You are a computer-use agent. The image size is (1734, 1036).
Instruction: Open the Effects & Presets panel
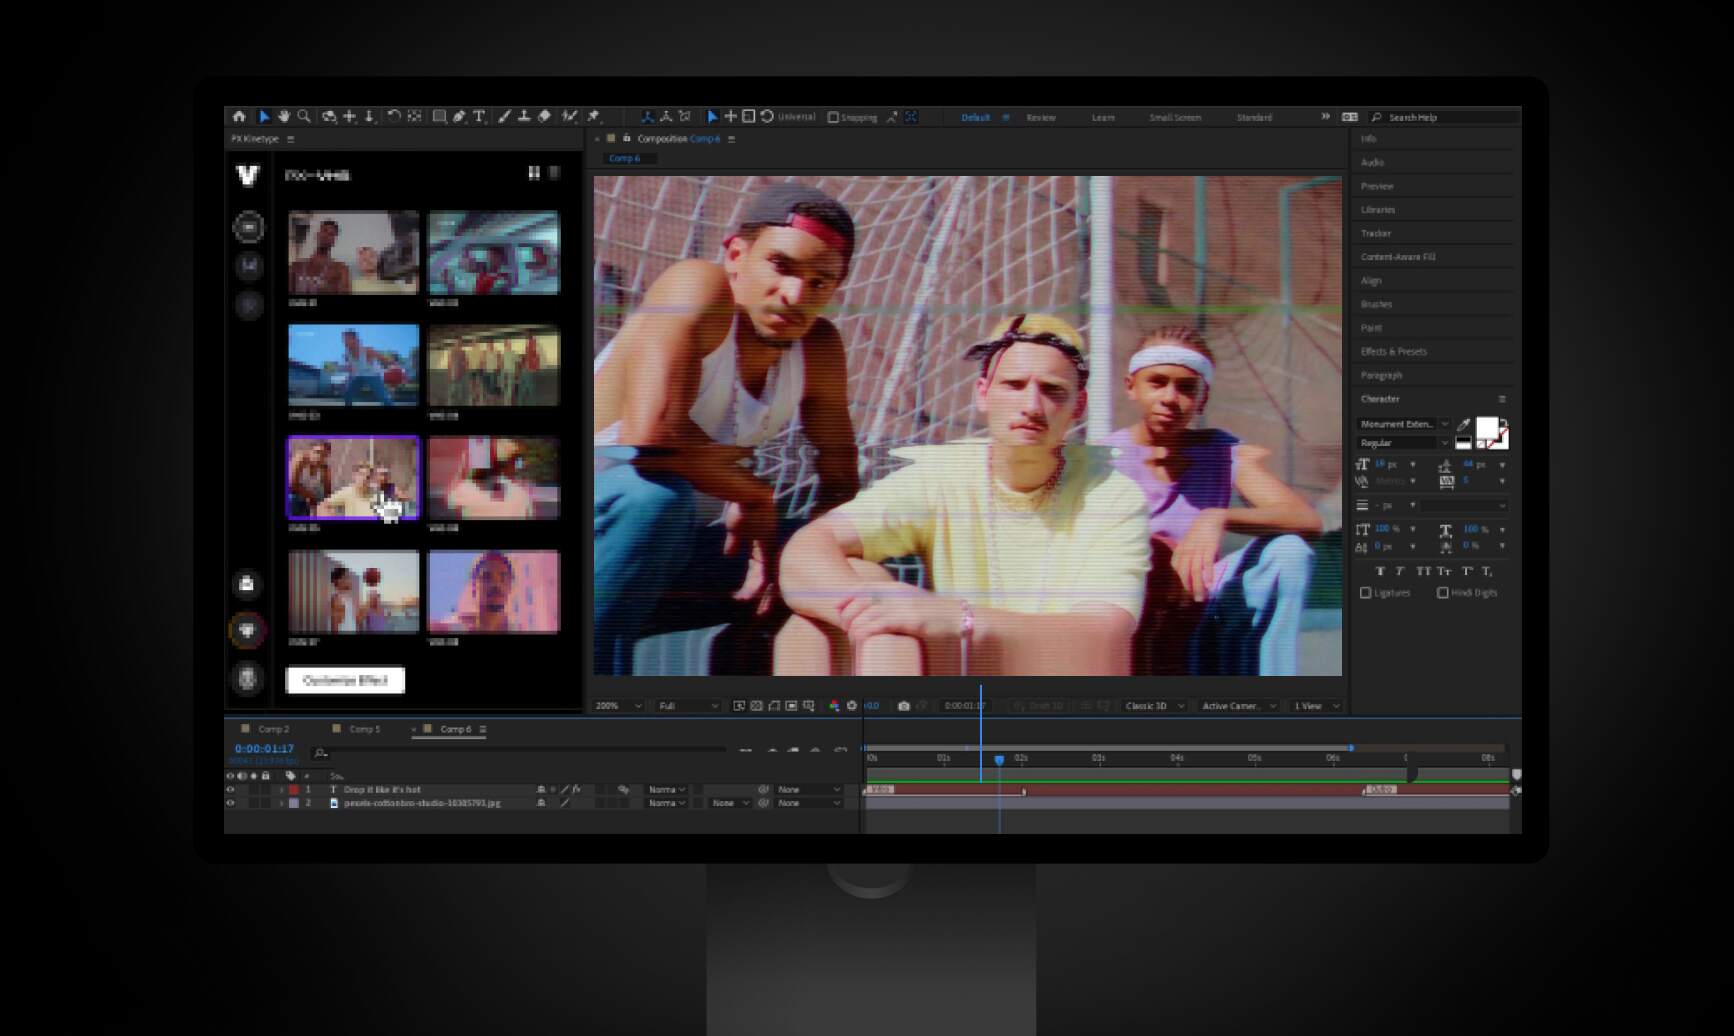click(x=1393, y=351)
